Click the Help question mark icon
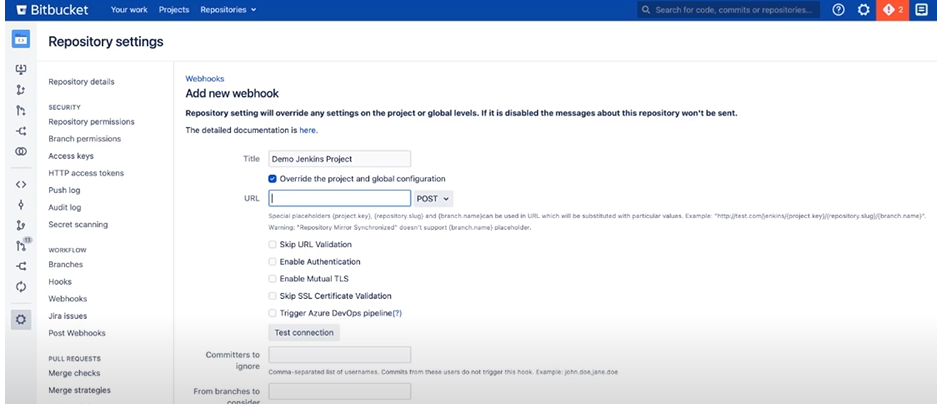This screenshot has width=937, height=404. point(838,10)
